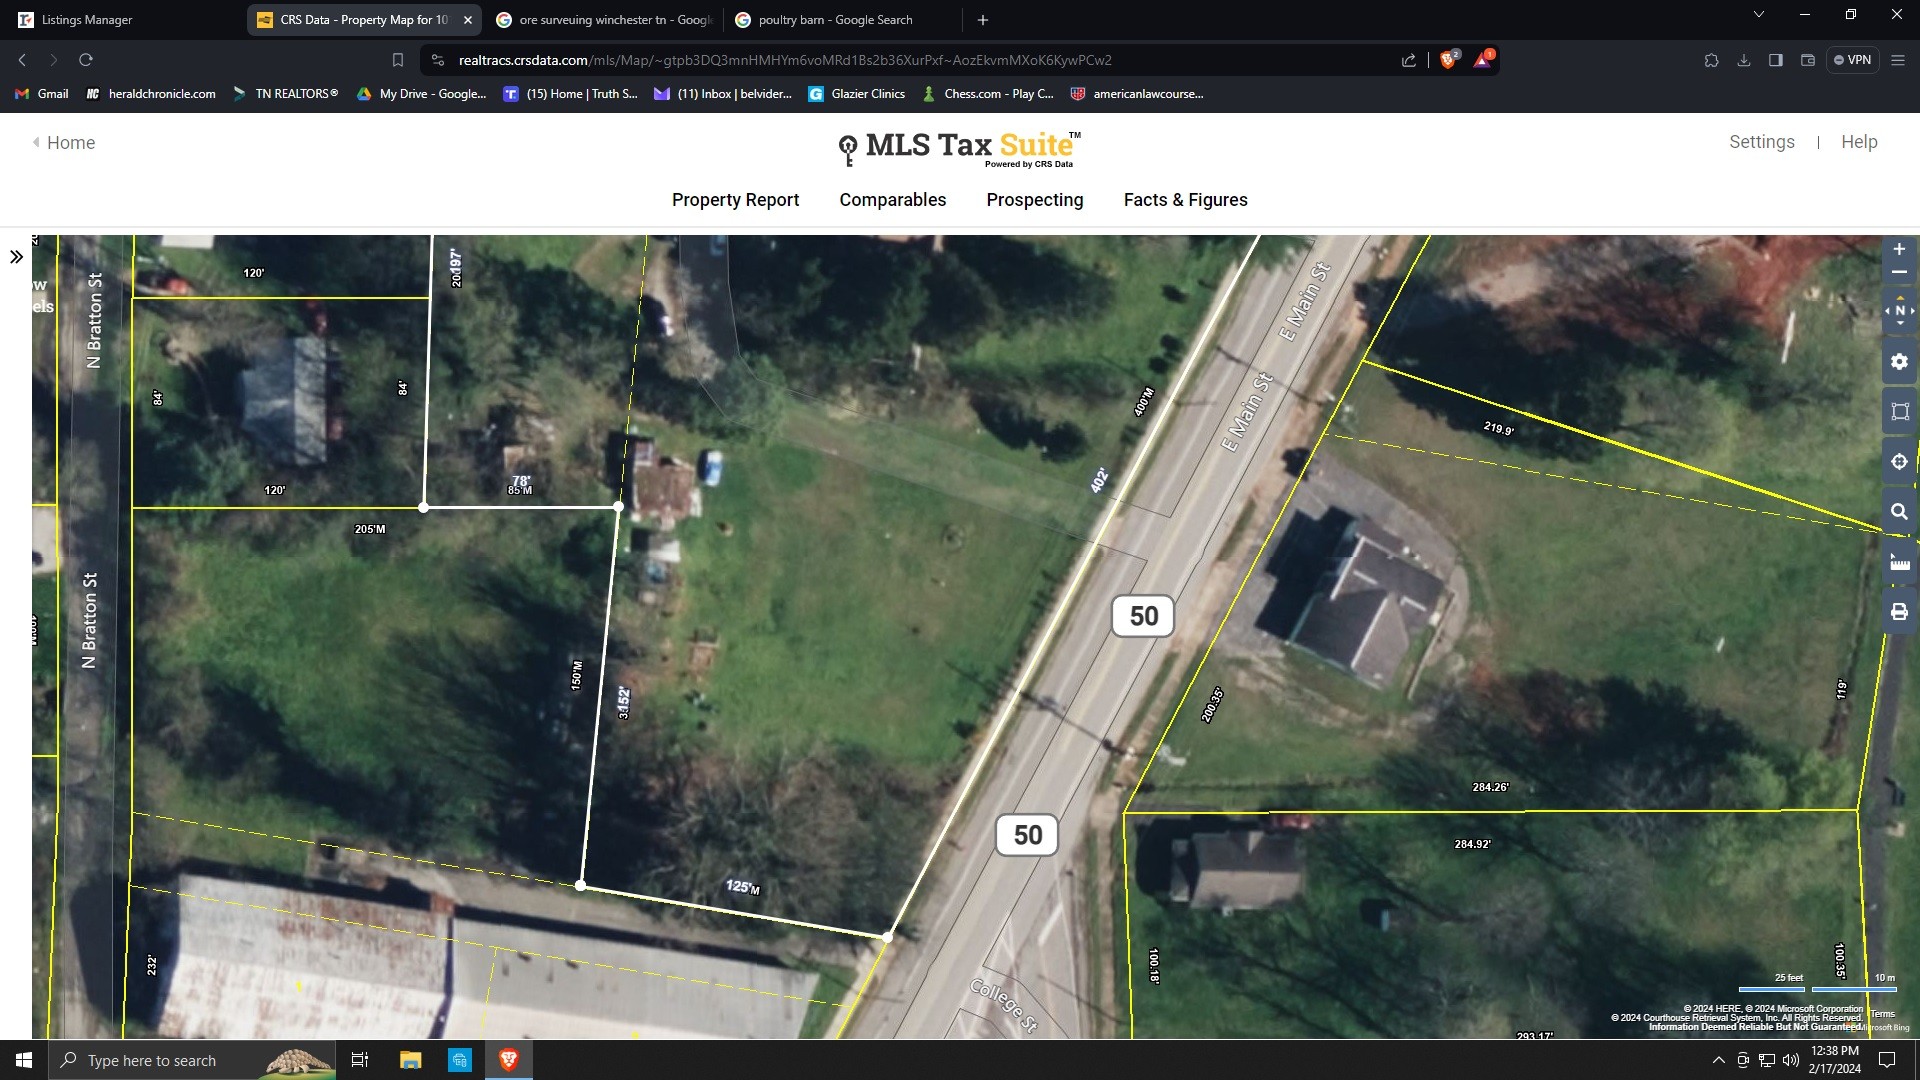Screen dimensions: 1920x1080
Task: Reload the current page
Action: click(86, 60)
